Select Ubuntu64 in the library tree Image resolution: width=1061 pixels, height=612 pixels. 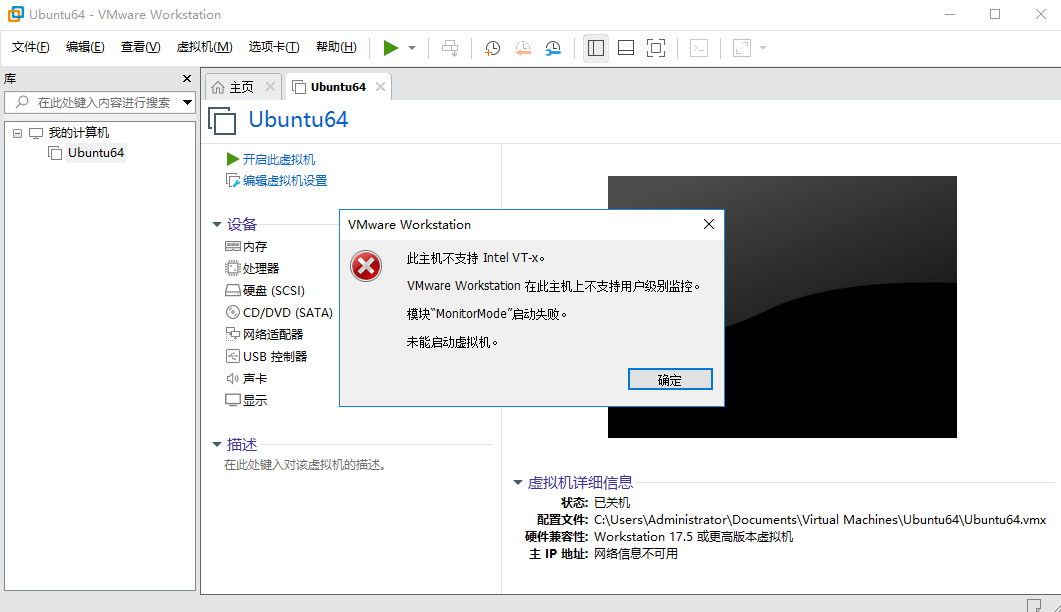point(95,153)
